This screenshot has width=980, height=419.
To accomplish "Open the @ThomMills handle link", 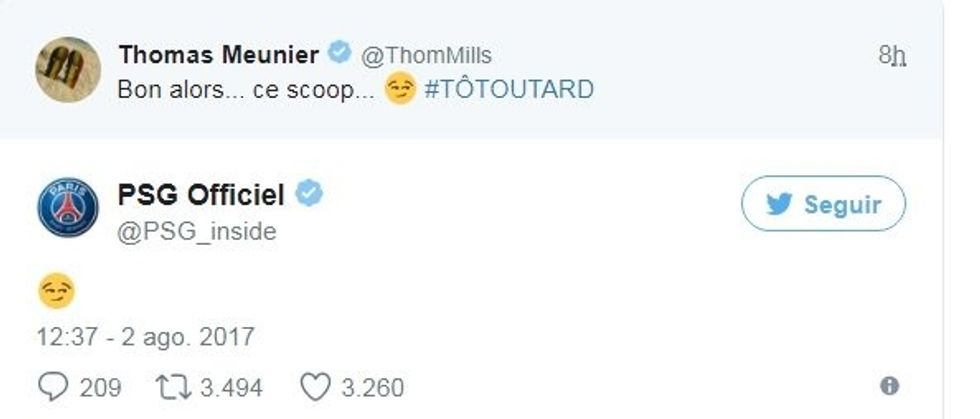I will [426, 55].
